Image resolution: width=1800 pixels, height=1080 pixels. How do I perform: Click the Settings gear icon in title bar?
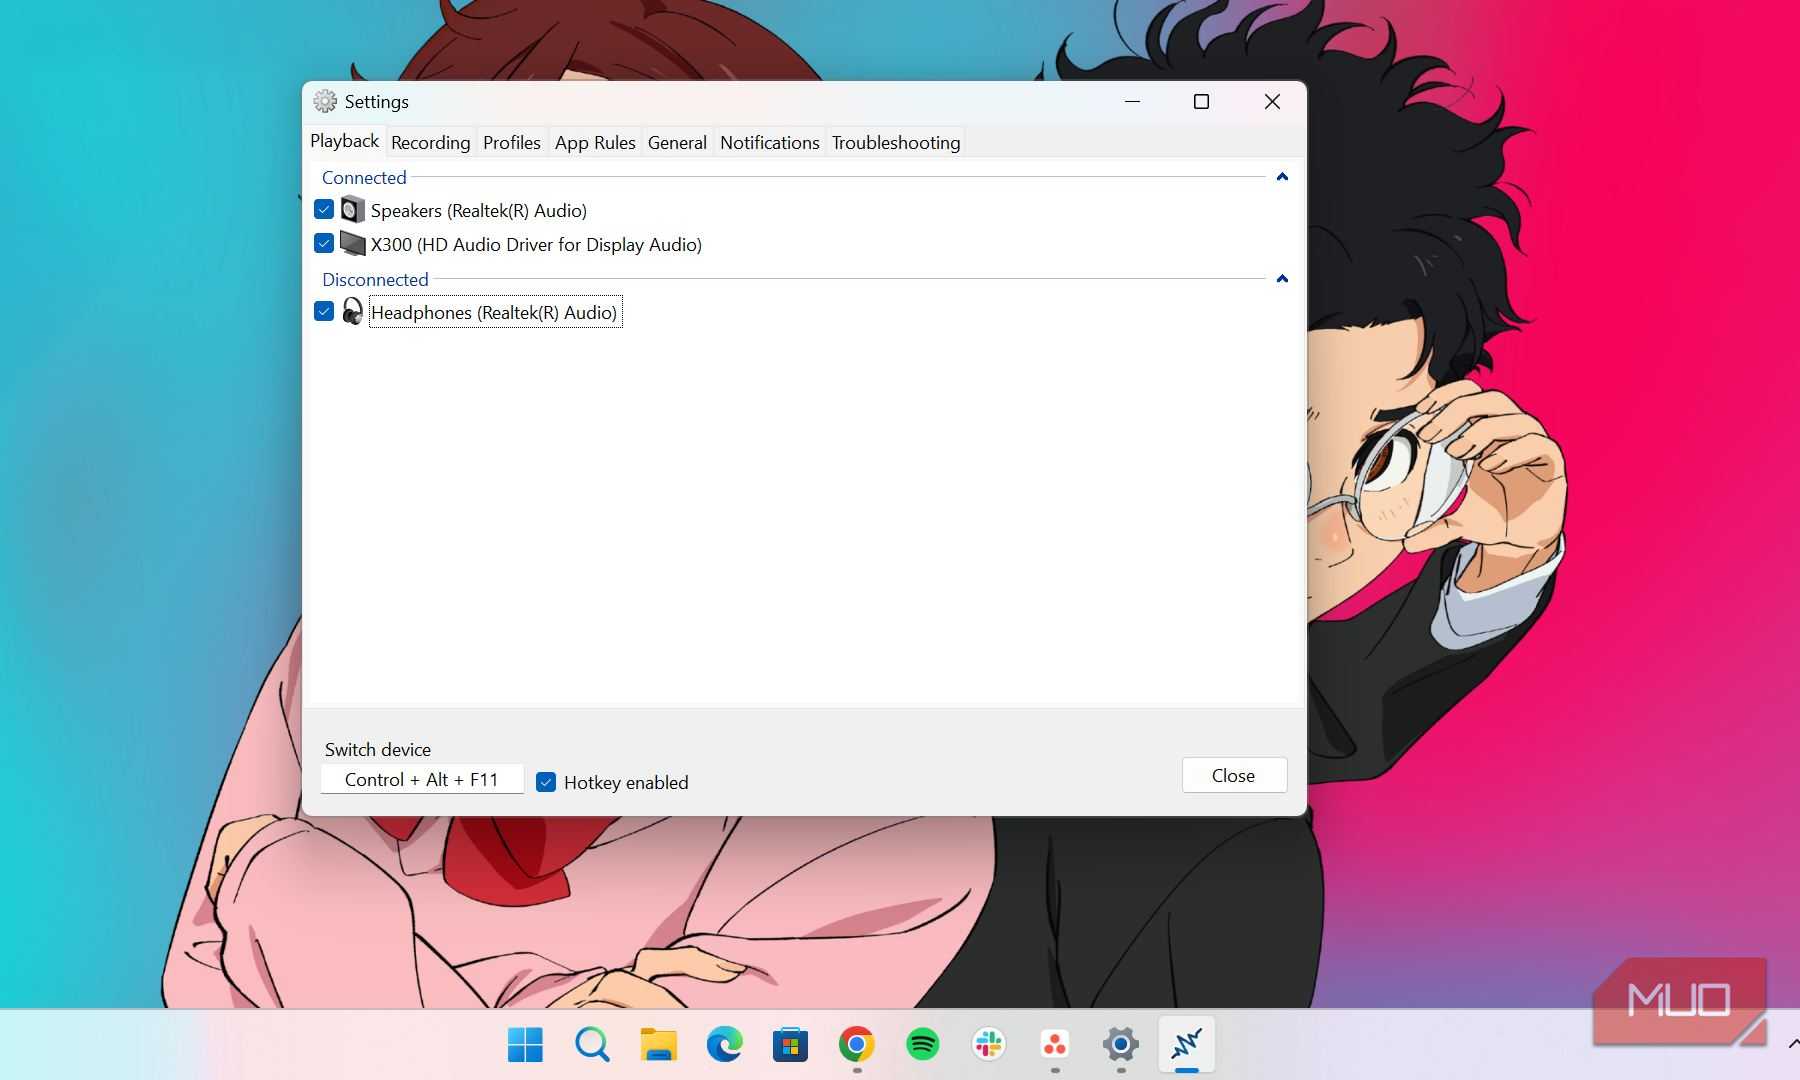tap(325, 101)
